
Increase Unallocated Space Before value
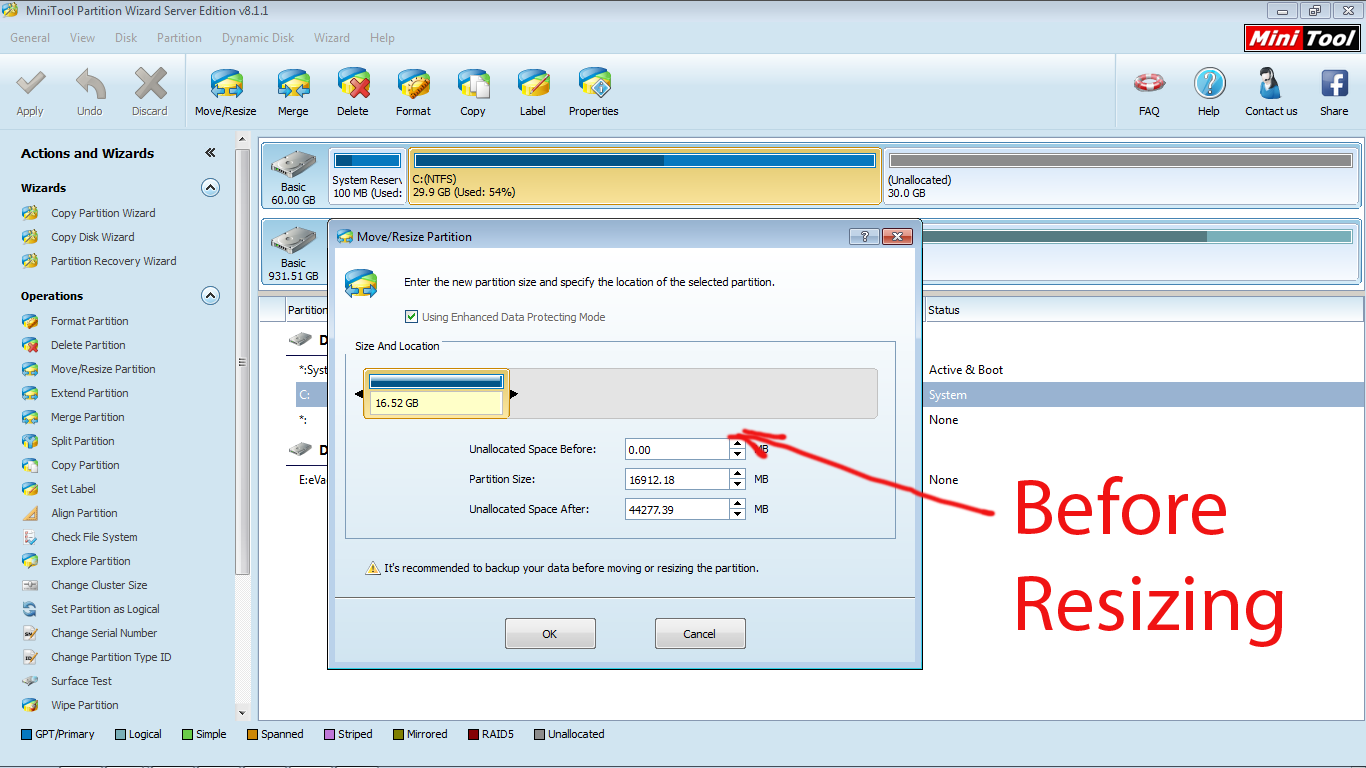pos(738,444)
